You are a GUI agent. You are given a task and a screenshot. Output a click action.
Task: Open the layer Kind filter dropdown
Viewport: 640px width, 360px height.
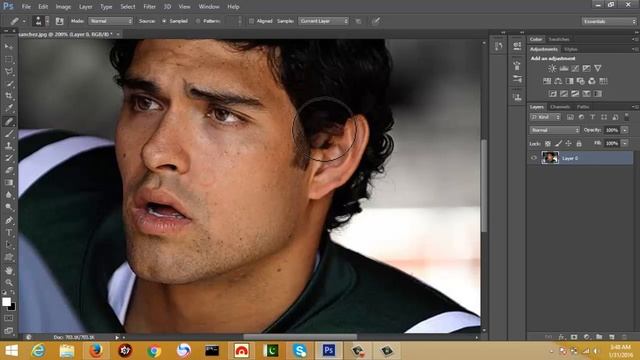pyautogui.click(x=545, y=117)
